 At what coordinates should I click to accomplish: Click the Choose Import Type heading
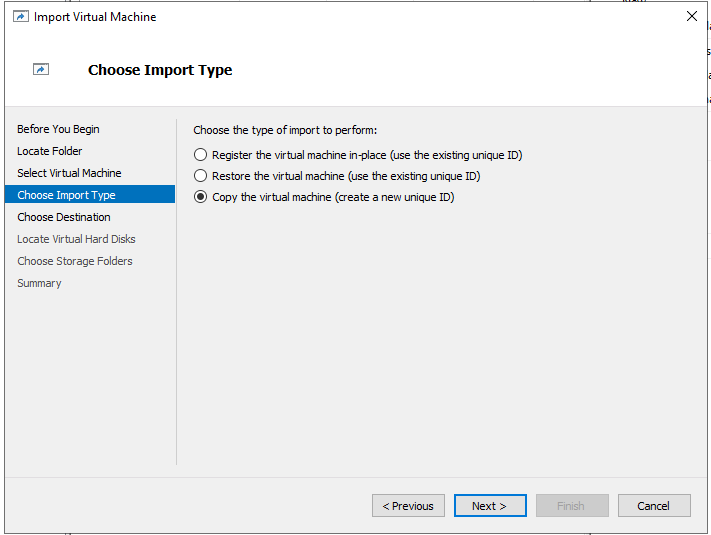160,70
